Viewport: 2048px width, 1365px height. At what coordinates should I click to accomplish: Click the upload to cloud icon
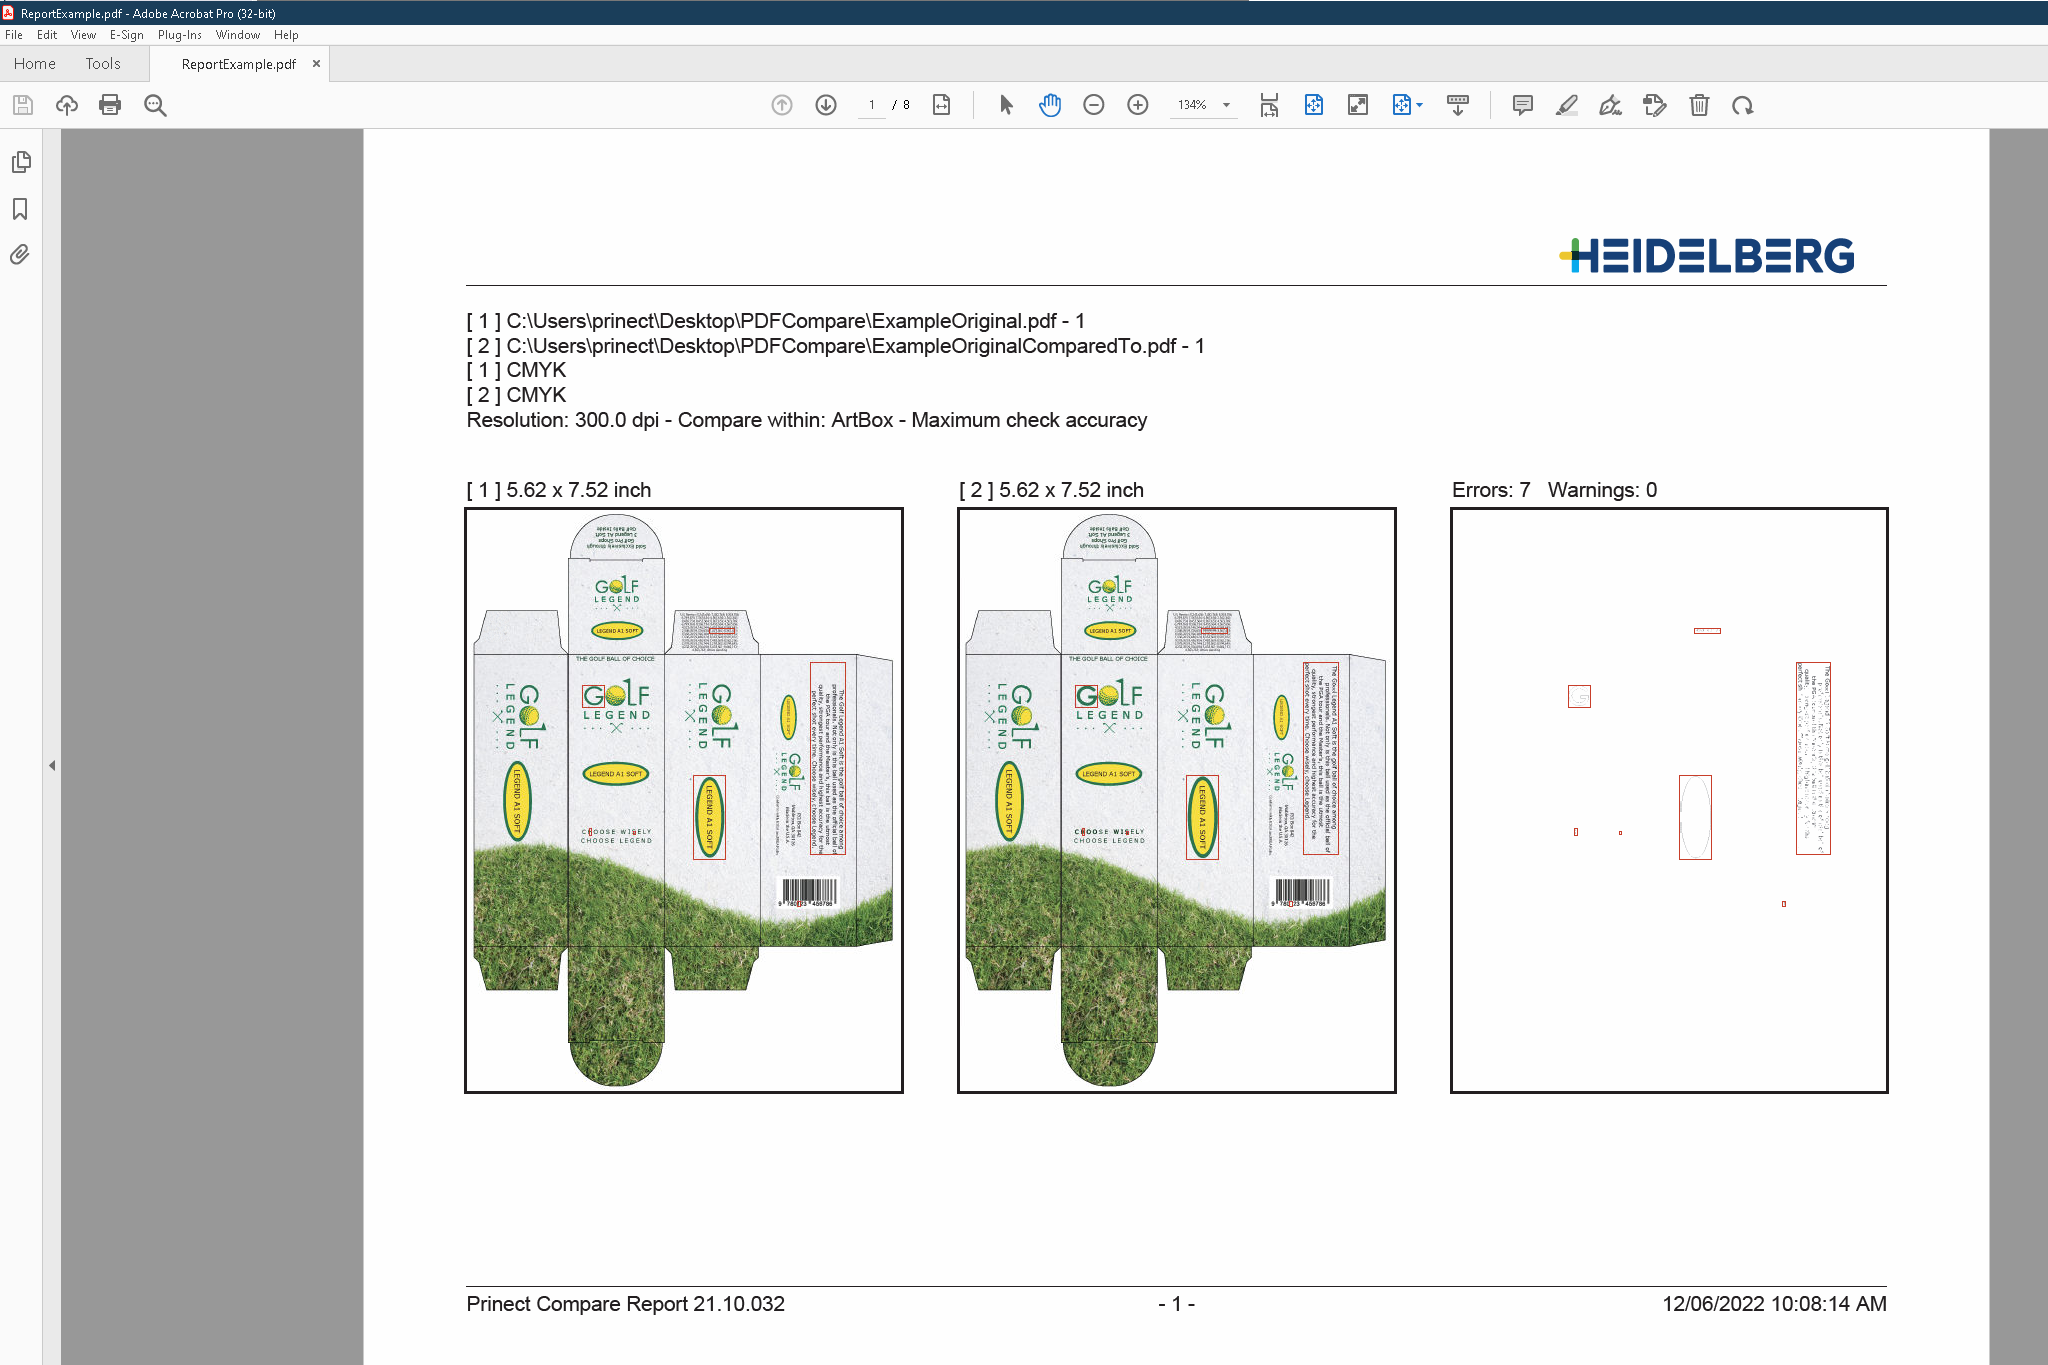point(67,105)
